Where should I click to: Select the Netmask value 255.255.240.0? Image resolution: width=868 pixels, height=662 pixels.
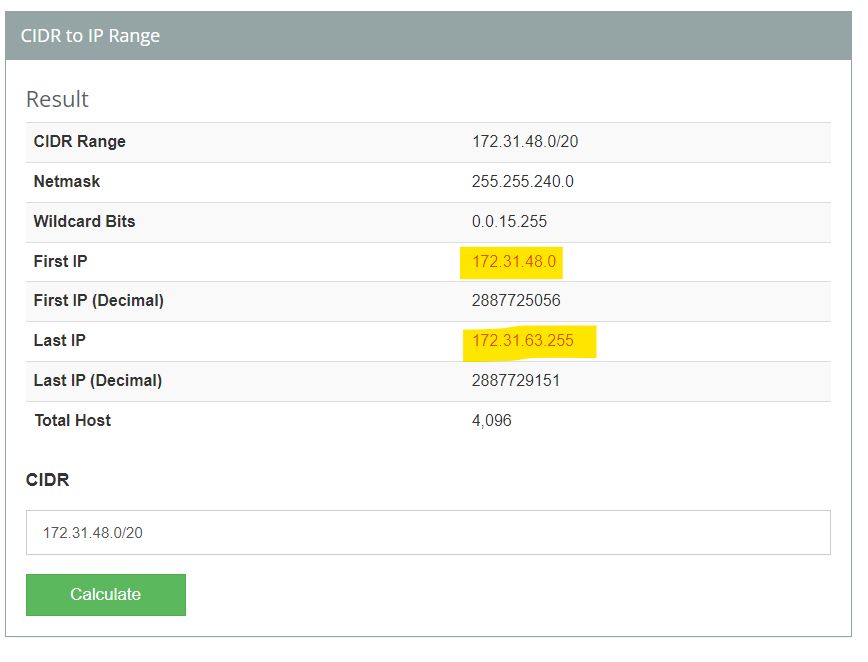click(x=523, y=182)
